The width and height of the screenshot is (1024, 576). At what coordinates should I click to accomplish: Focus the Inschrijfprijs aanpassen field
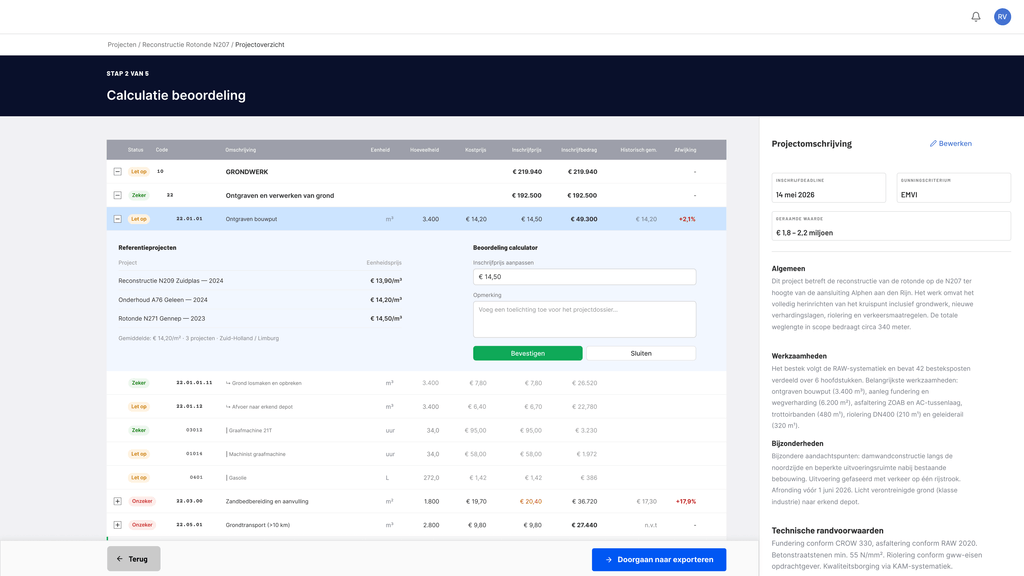[584, 277]
